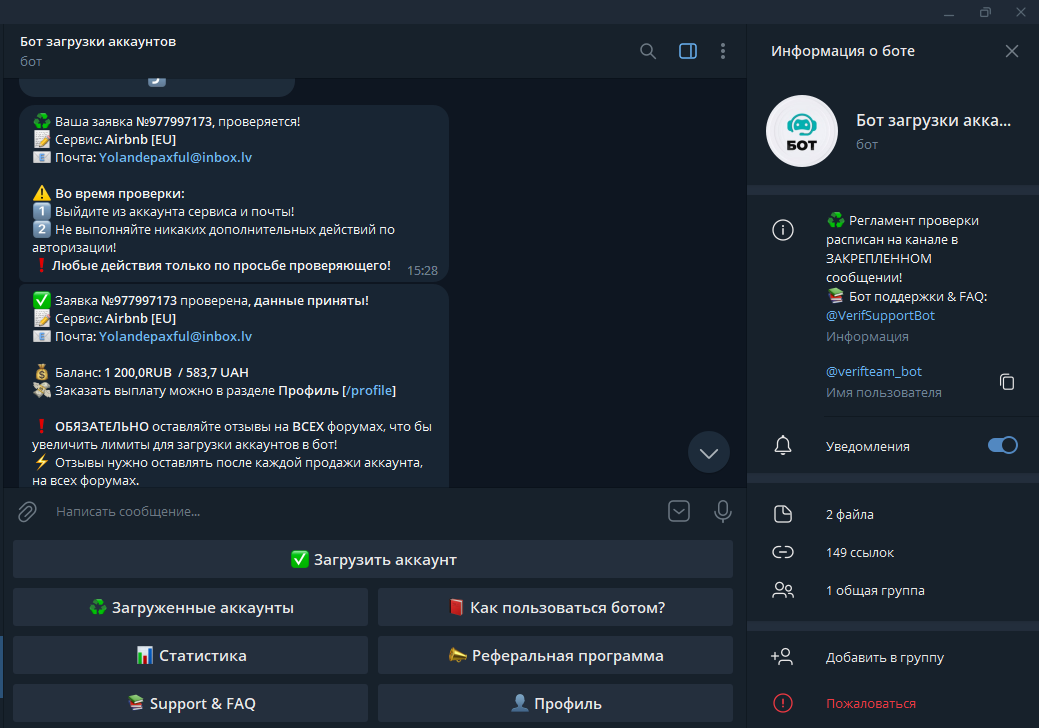1039x728 pixels.
Task: Click the paperclip attach file icon
Action: 27,512
